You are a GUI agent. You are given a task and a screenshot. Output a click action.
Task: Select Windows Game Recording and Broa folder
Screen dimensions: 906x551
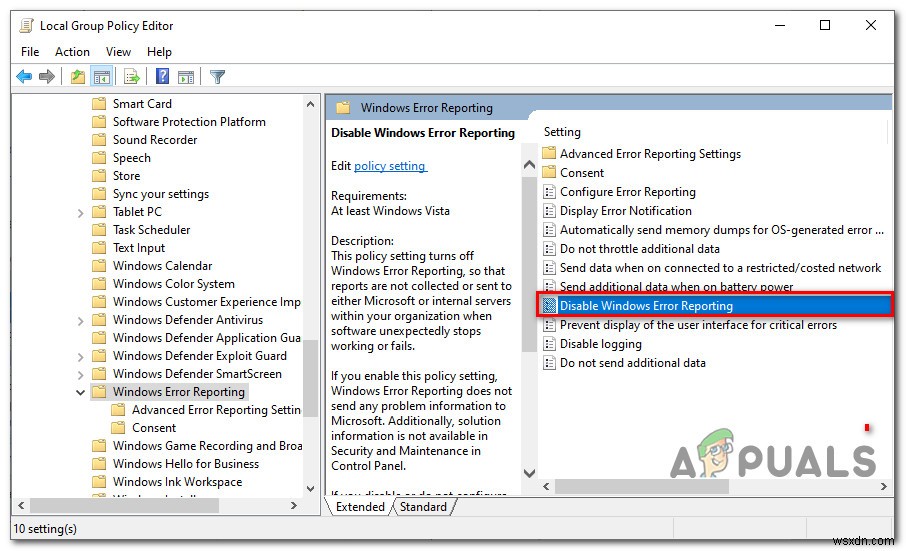207,446
